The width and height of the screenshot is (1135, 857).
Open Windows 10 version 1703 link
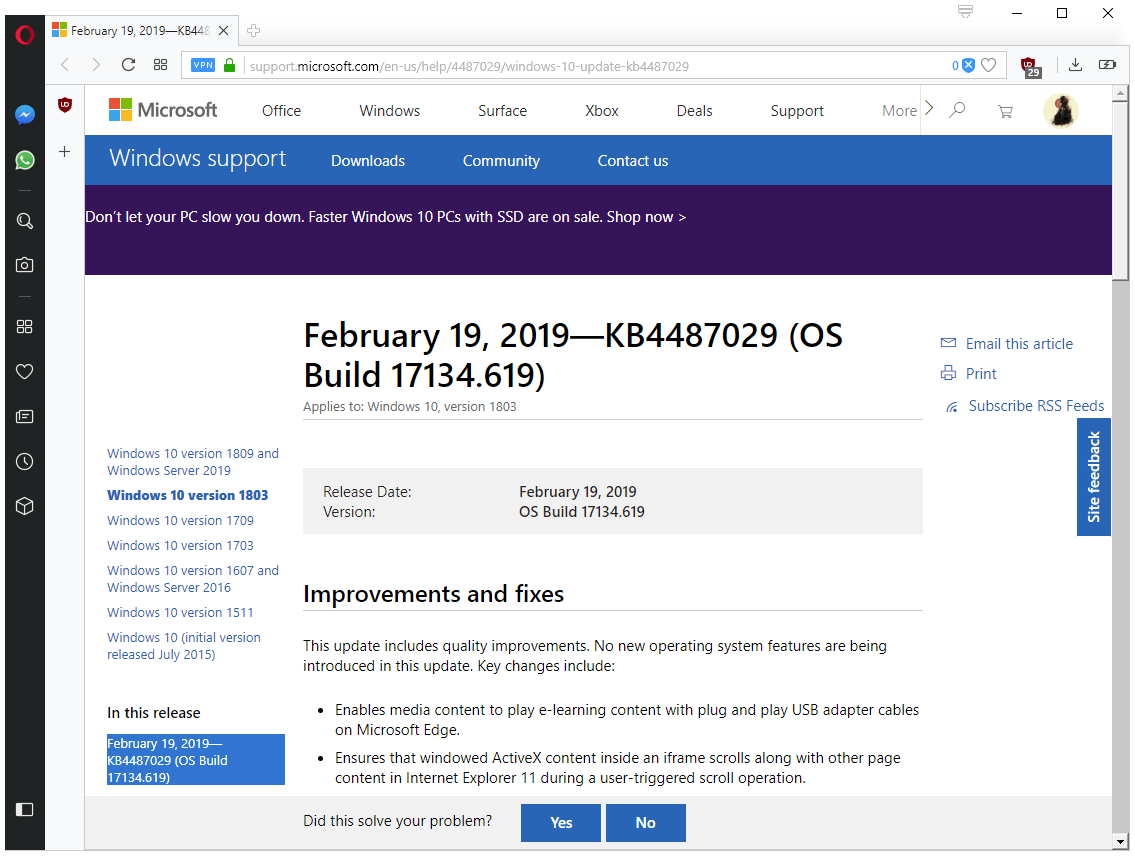pos(180,545)
